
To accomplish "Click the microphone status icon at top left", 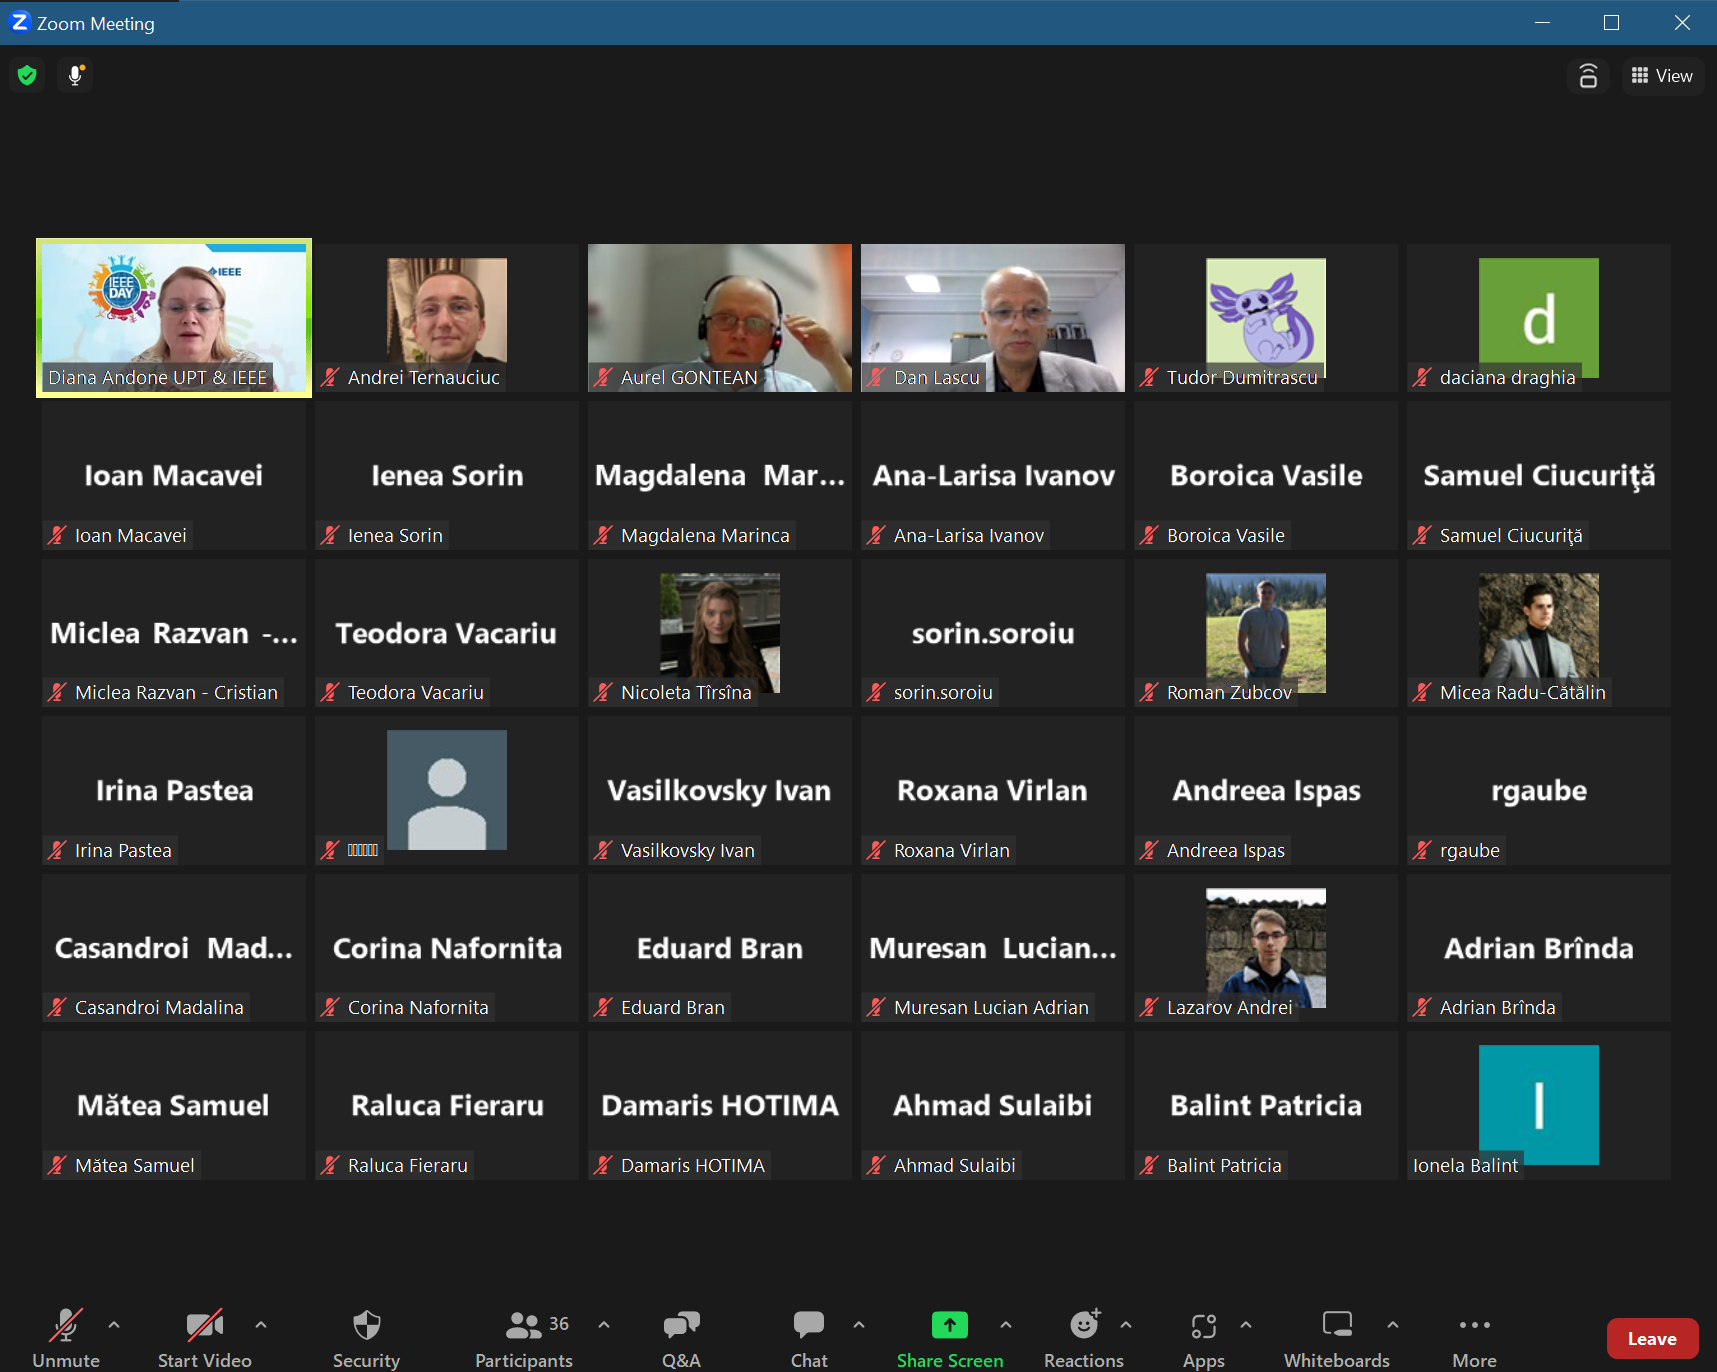I will (75, 75).
